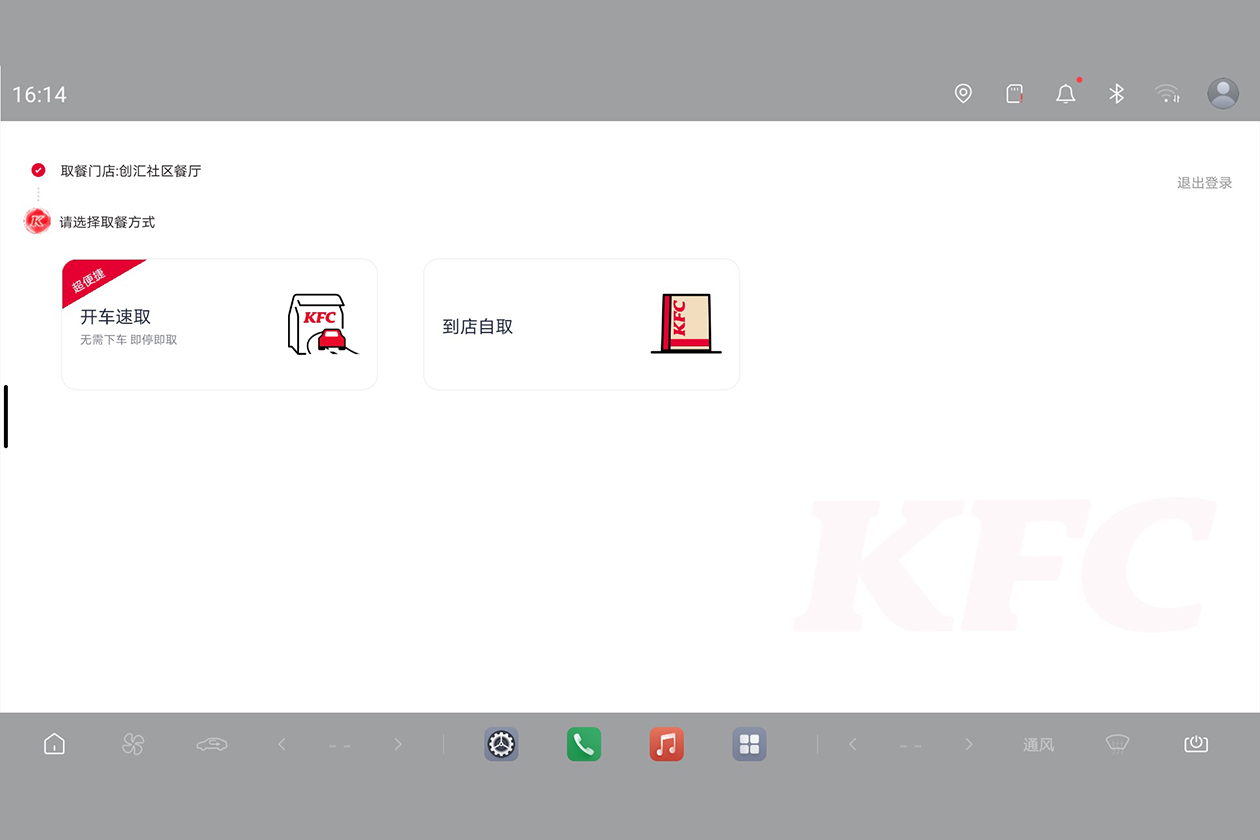Decrease passenger temperature with left arrow

[853, 744]
